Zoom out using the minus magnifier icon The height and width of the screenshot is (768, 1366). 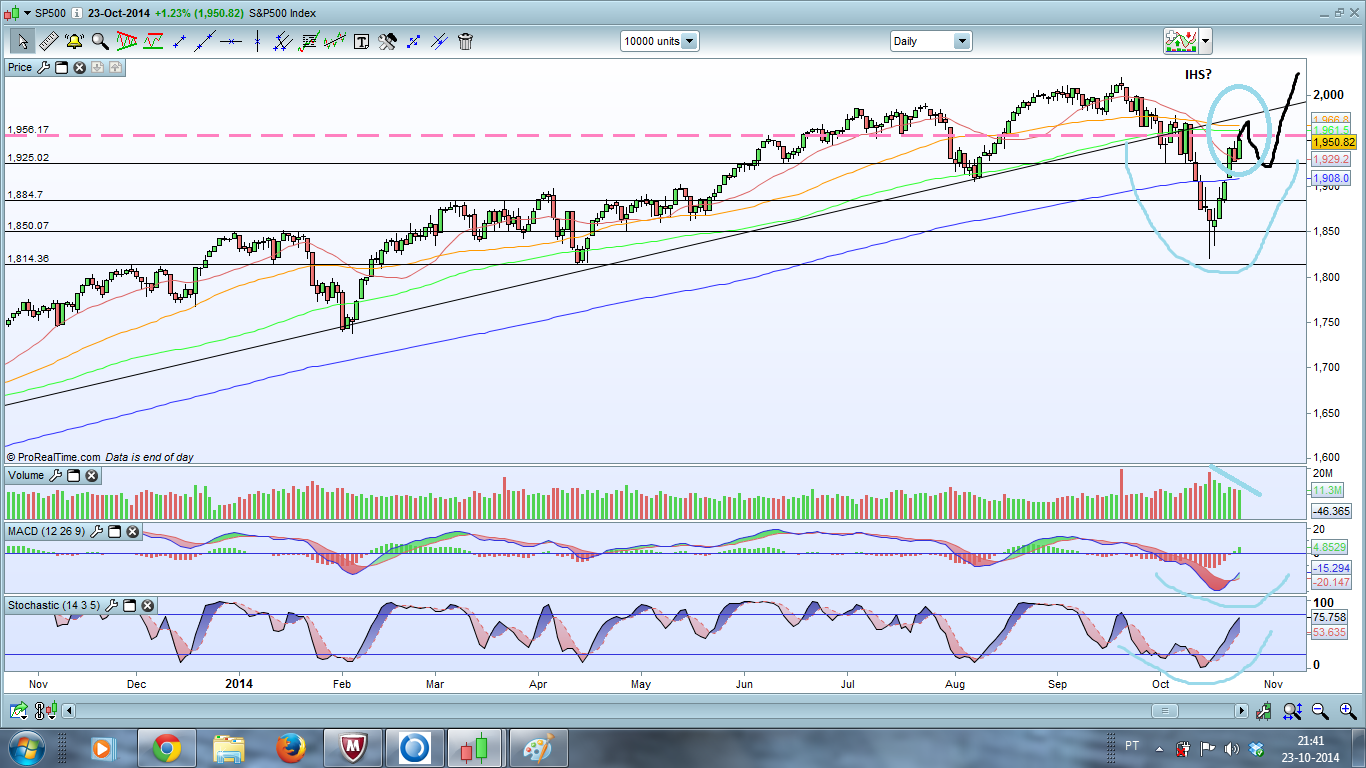[x=1320, y=711]
